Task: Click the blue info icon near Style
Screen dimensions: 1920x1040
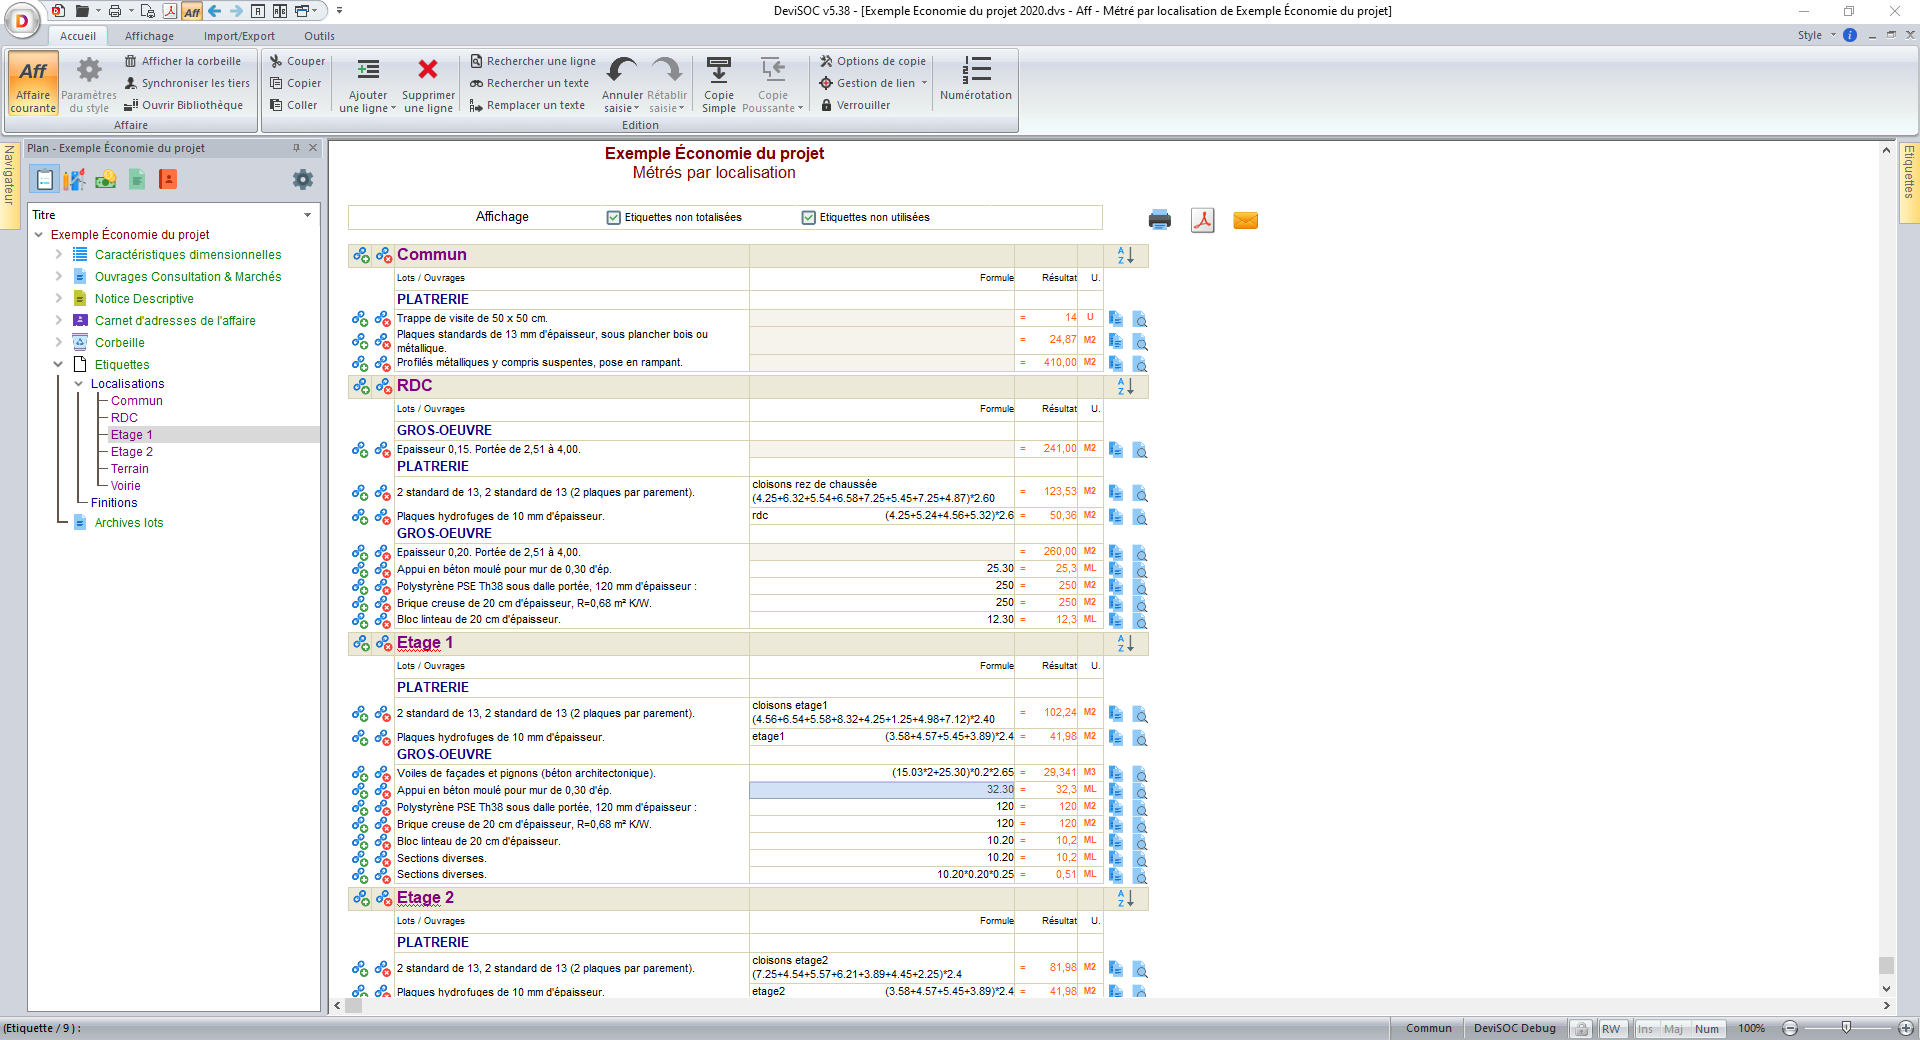Action: [1850, 35]
